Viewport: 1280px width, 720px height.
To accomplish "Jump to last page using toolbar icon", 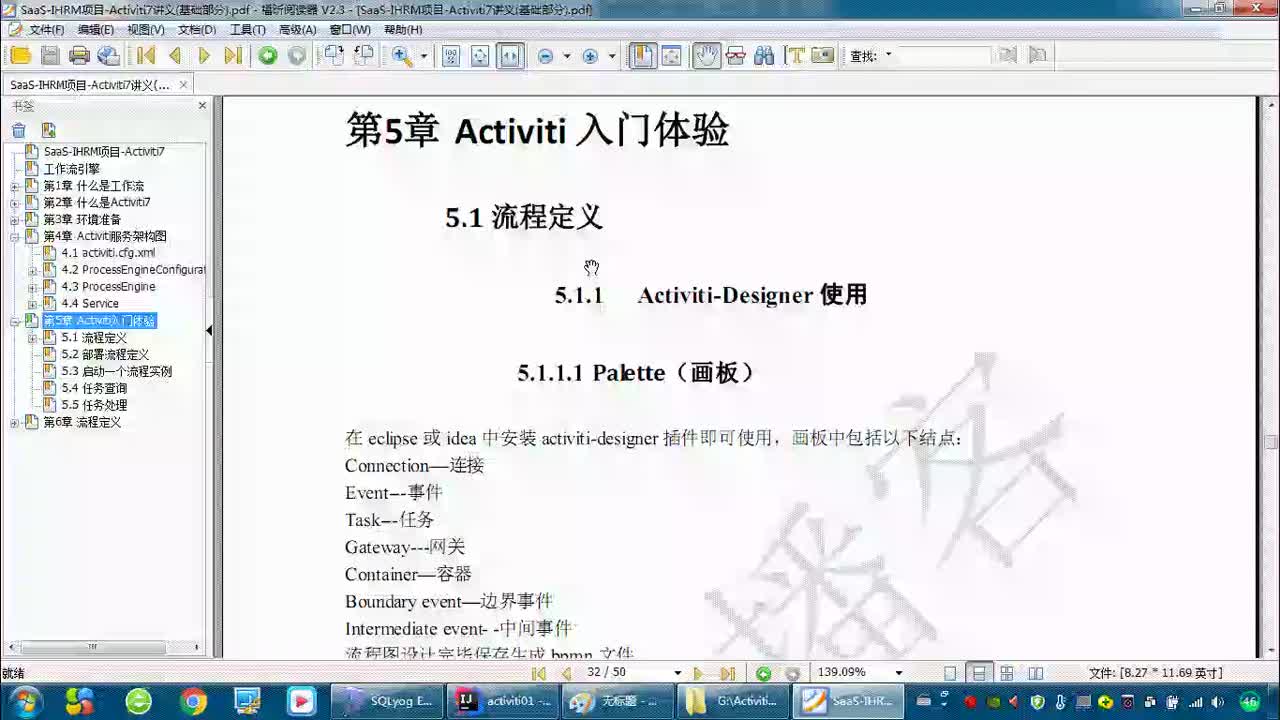I will [x=233, y=56].
